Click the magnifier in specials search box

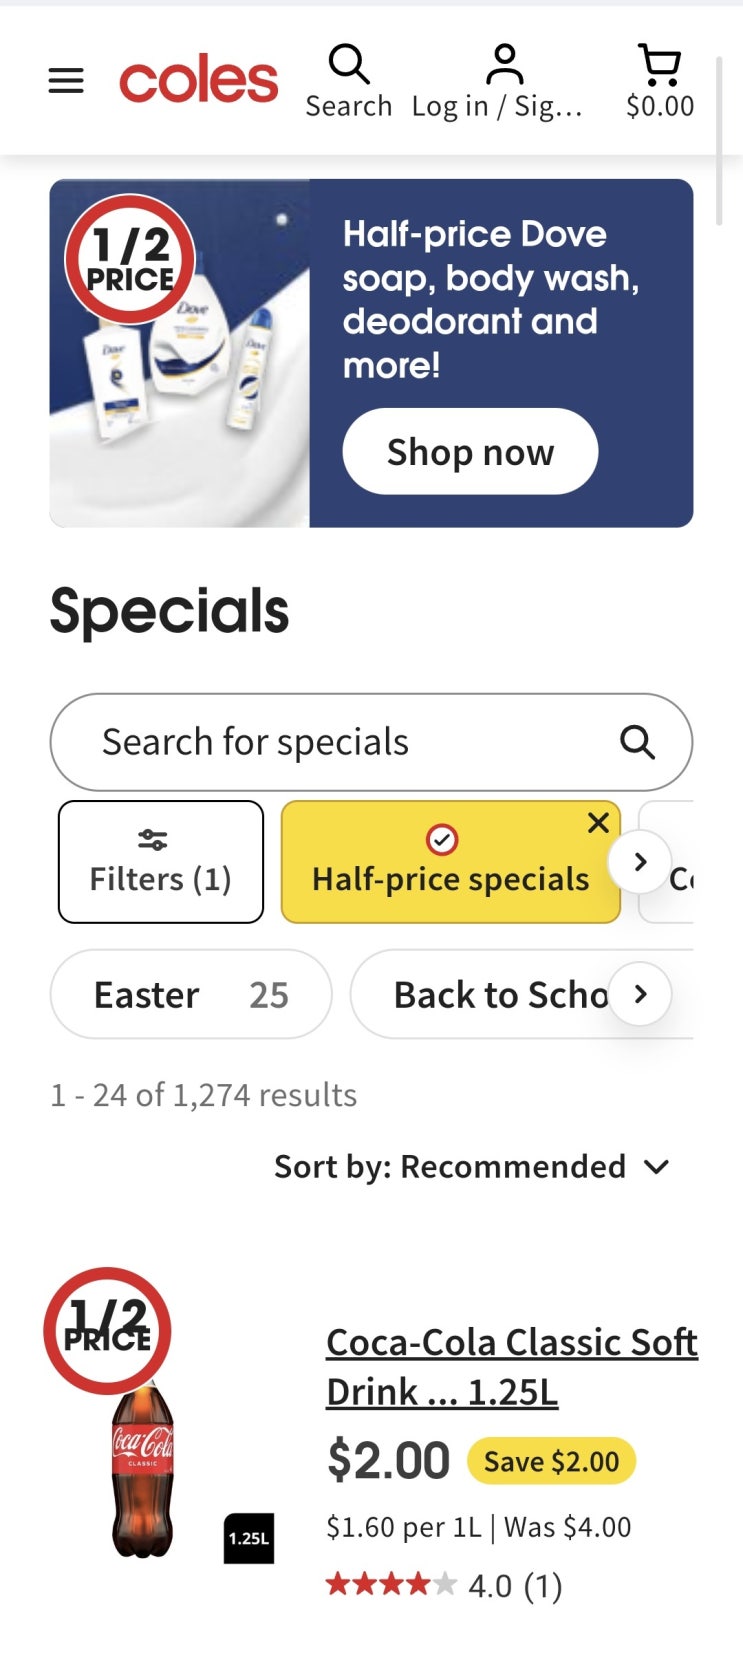coord(637,743)
